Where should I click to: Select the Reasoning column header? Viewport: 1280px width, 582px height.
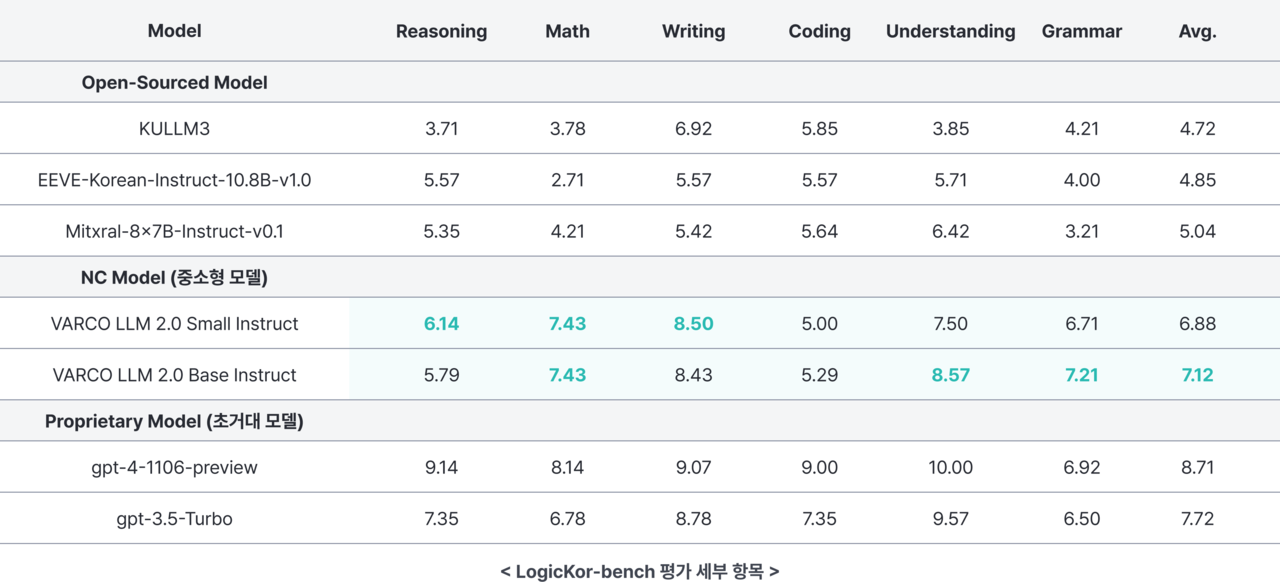point(441,31)
